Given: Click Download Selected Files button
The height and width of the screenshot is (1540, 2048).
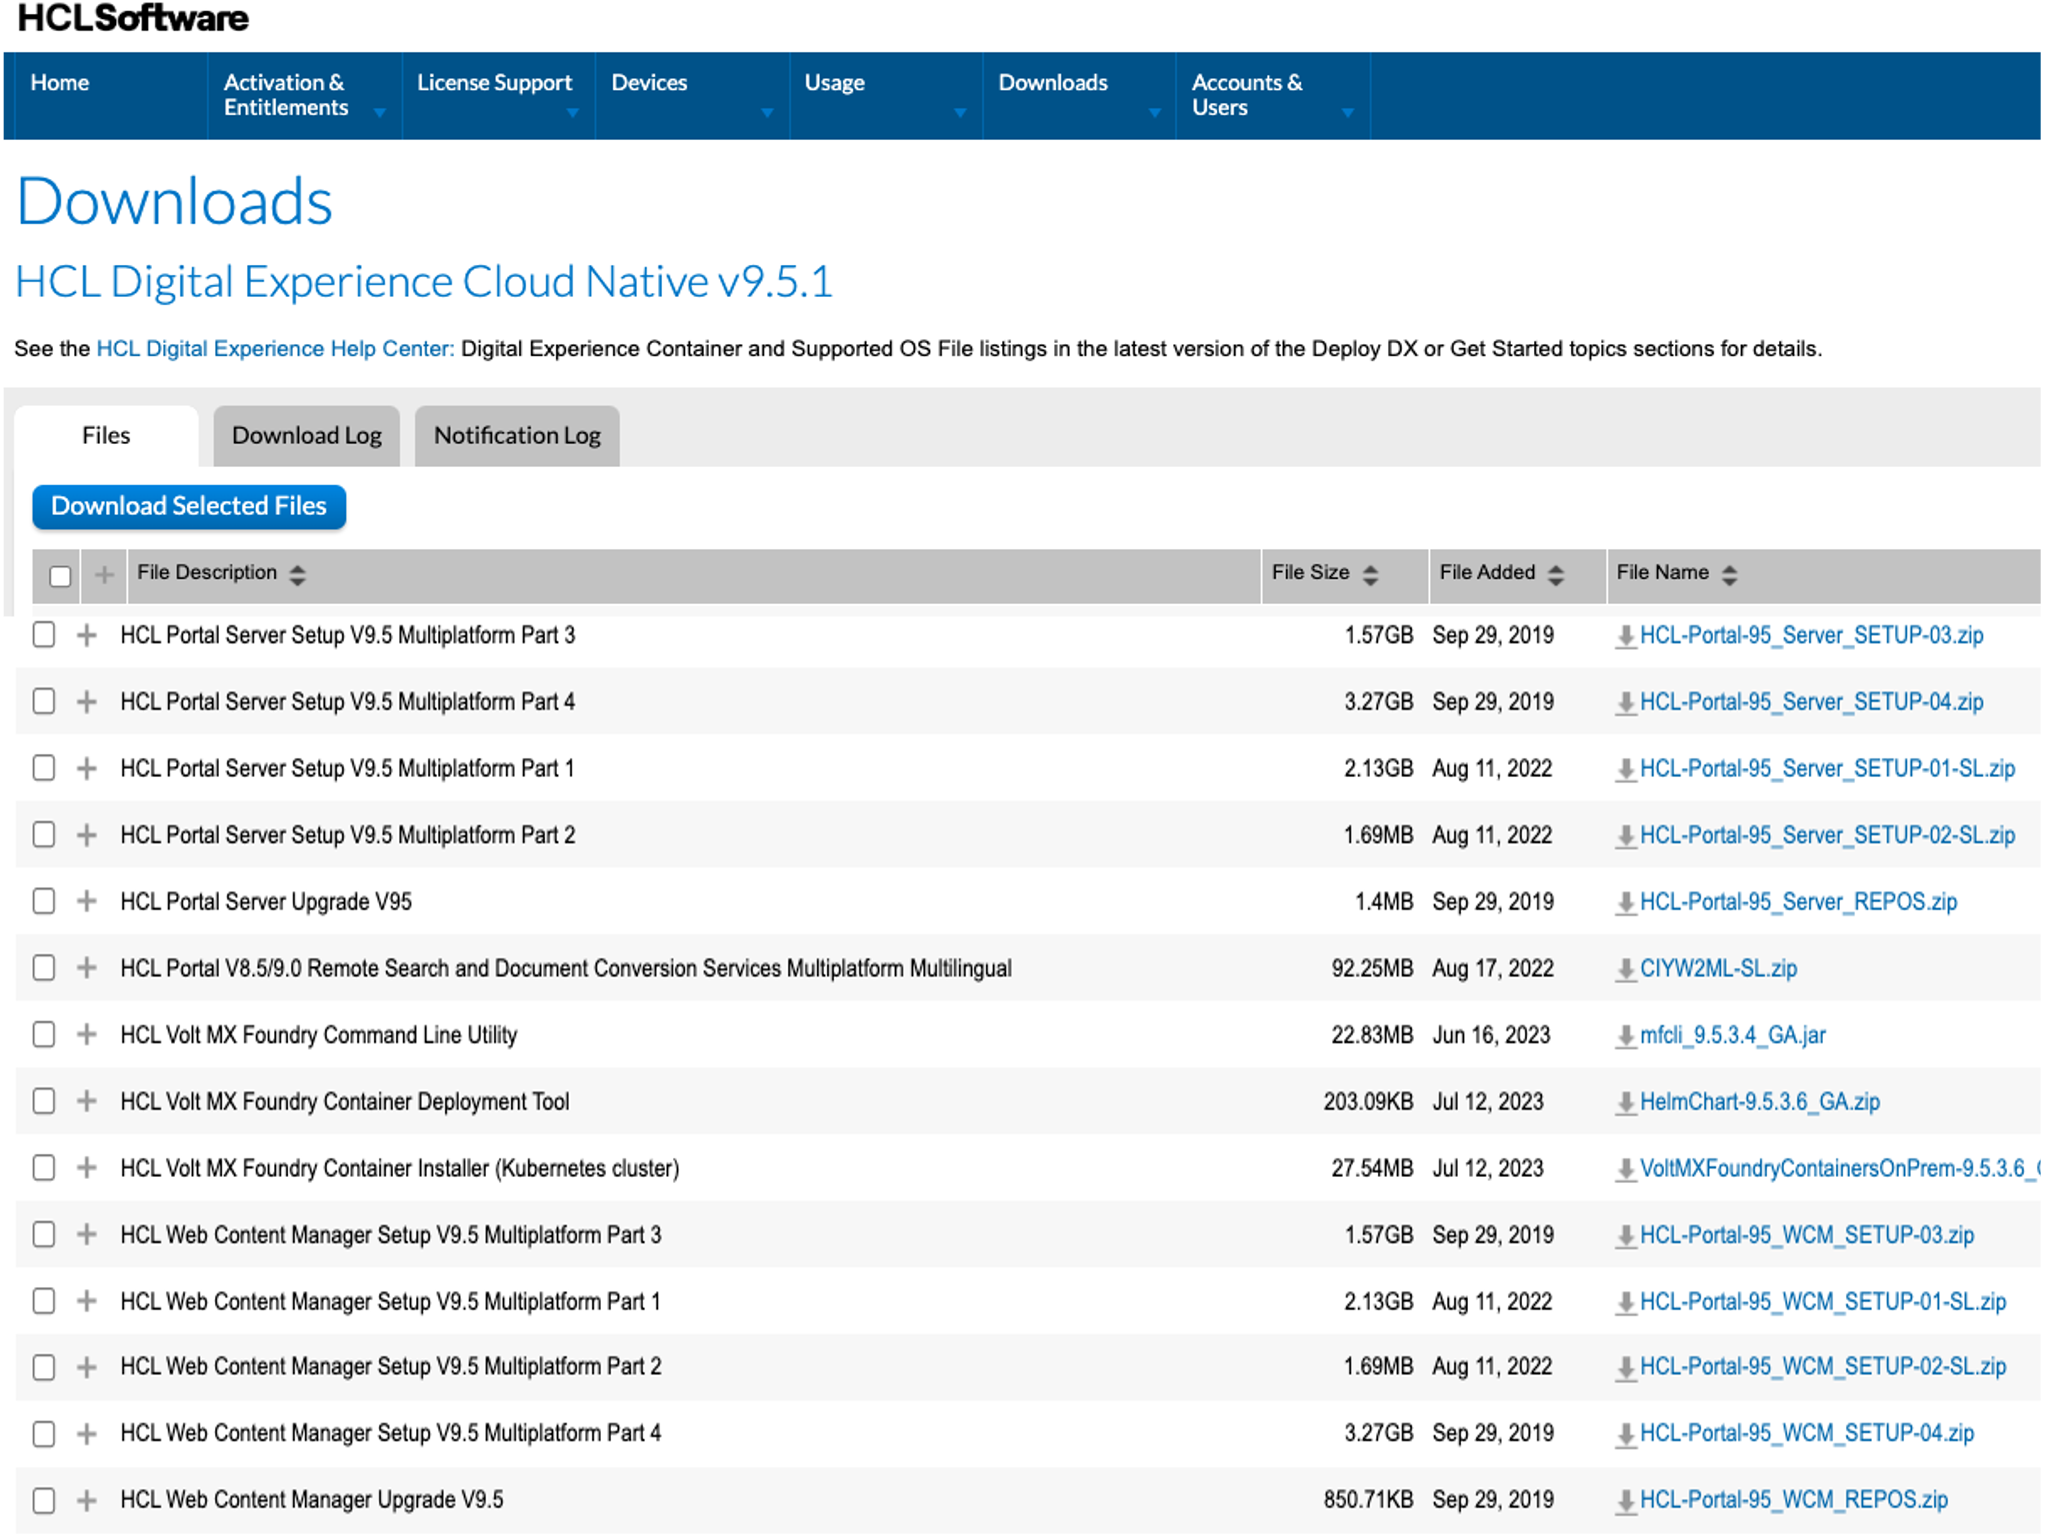Looking at the screenshot, I should (x=189, y=506).
